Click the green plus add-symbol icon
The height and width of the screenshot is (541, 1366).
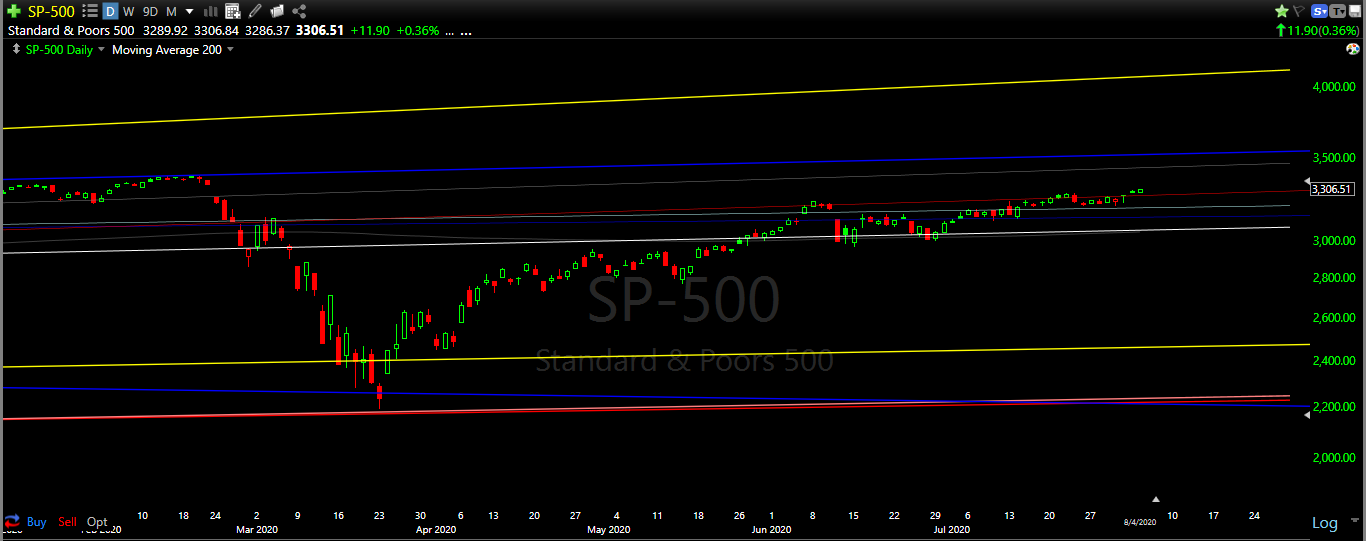coord(14,11)
